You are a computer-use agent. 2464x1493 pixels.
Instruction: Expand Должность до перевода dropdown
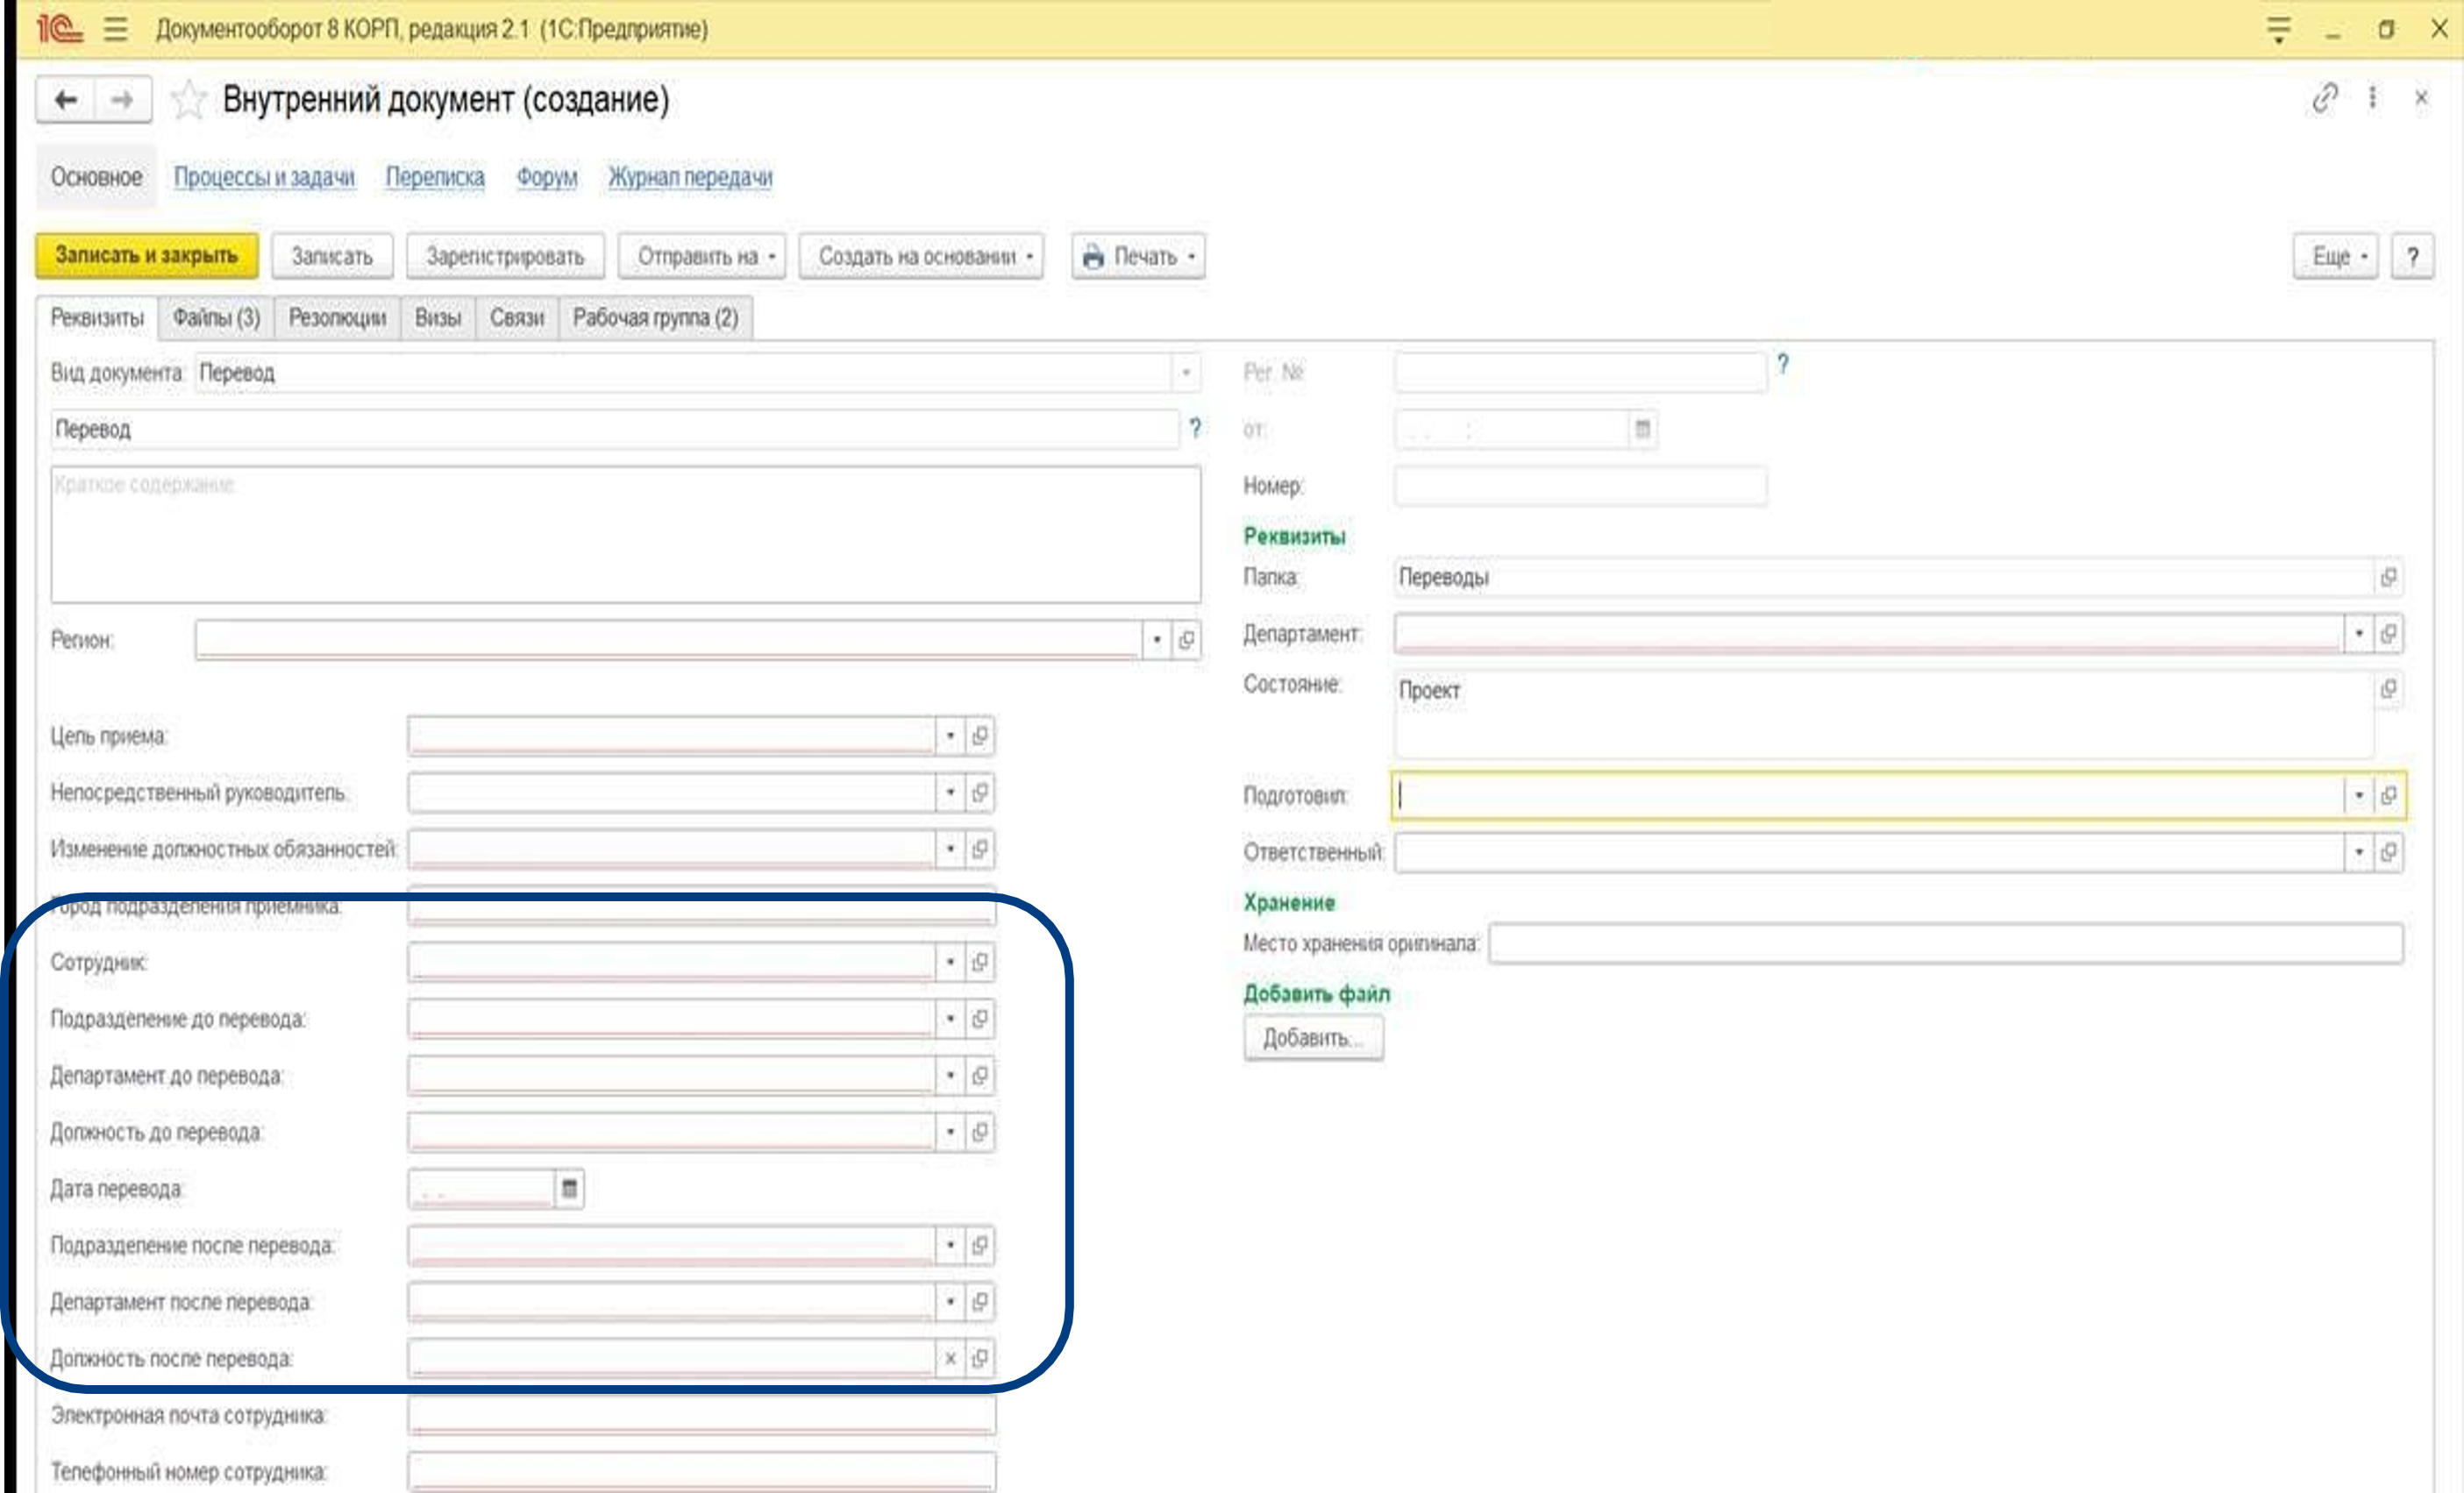[x=950, y=1132]
